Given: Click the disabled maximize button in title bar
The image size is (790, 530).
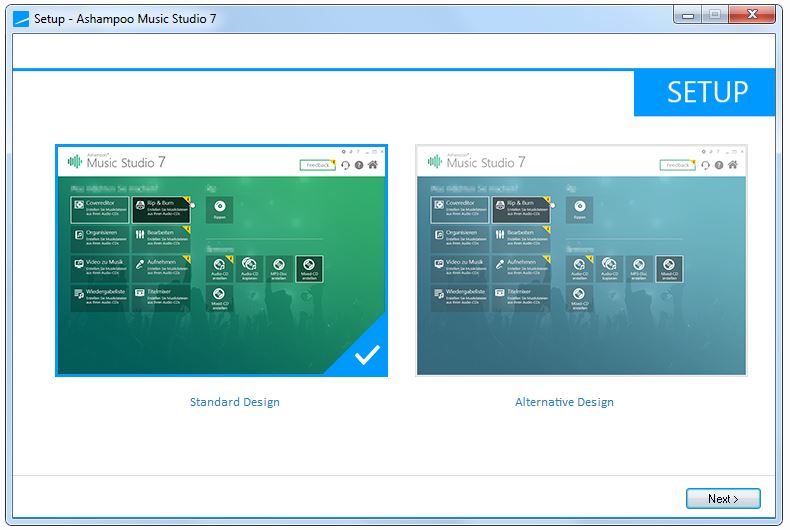Looking at the screenshot, I should click(715, 15).
